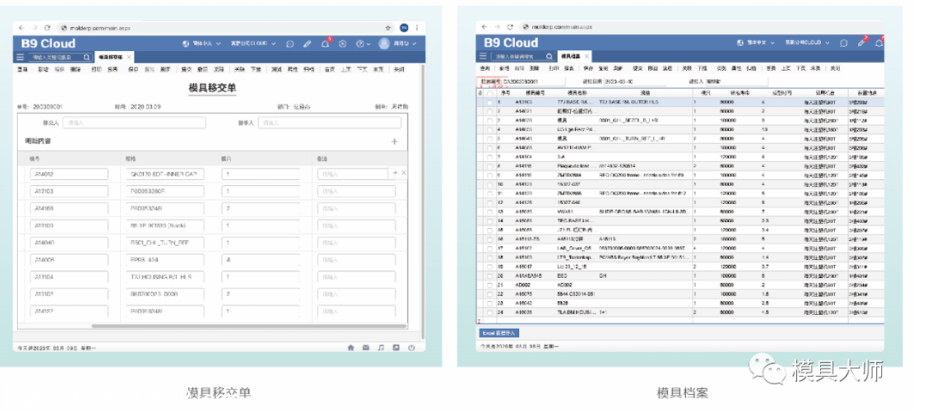Click the plus icon to add a detail row
This screenshot has width=944, height=417.
pos(394,142)
